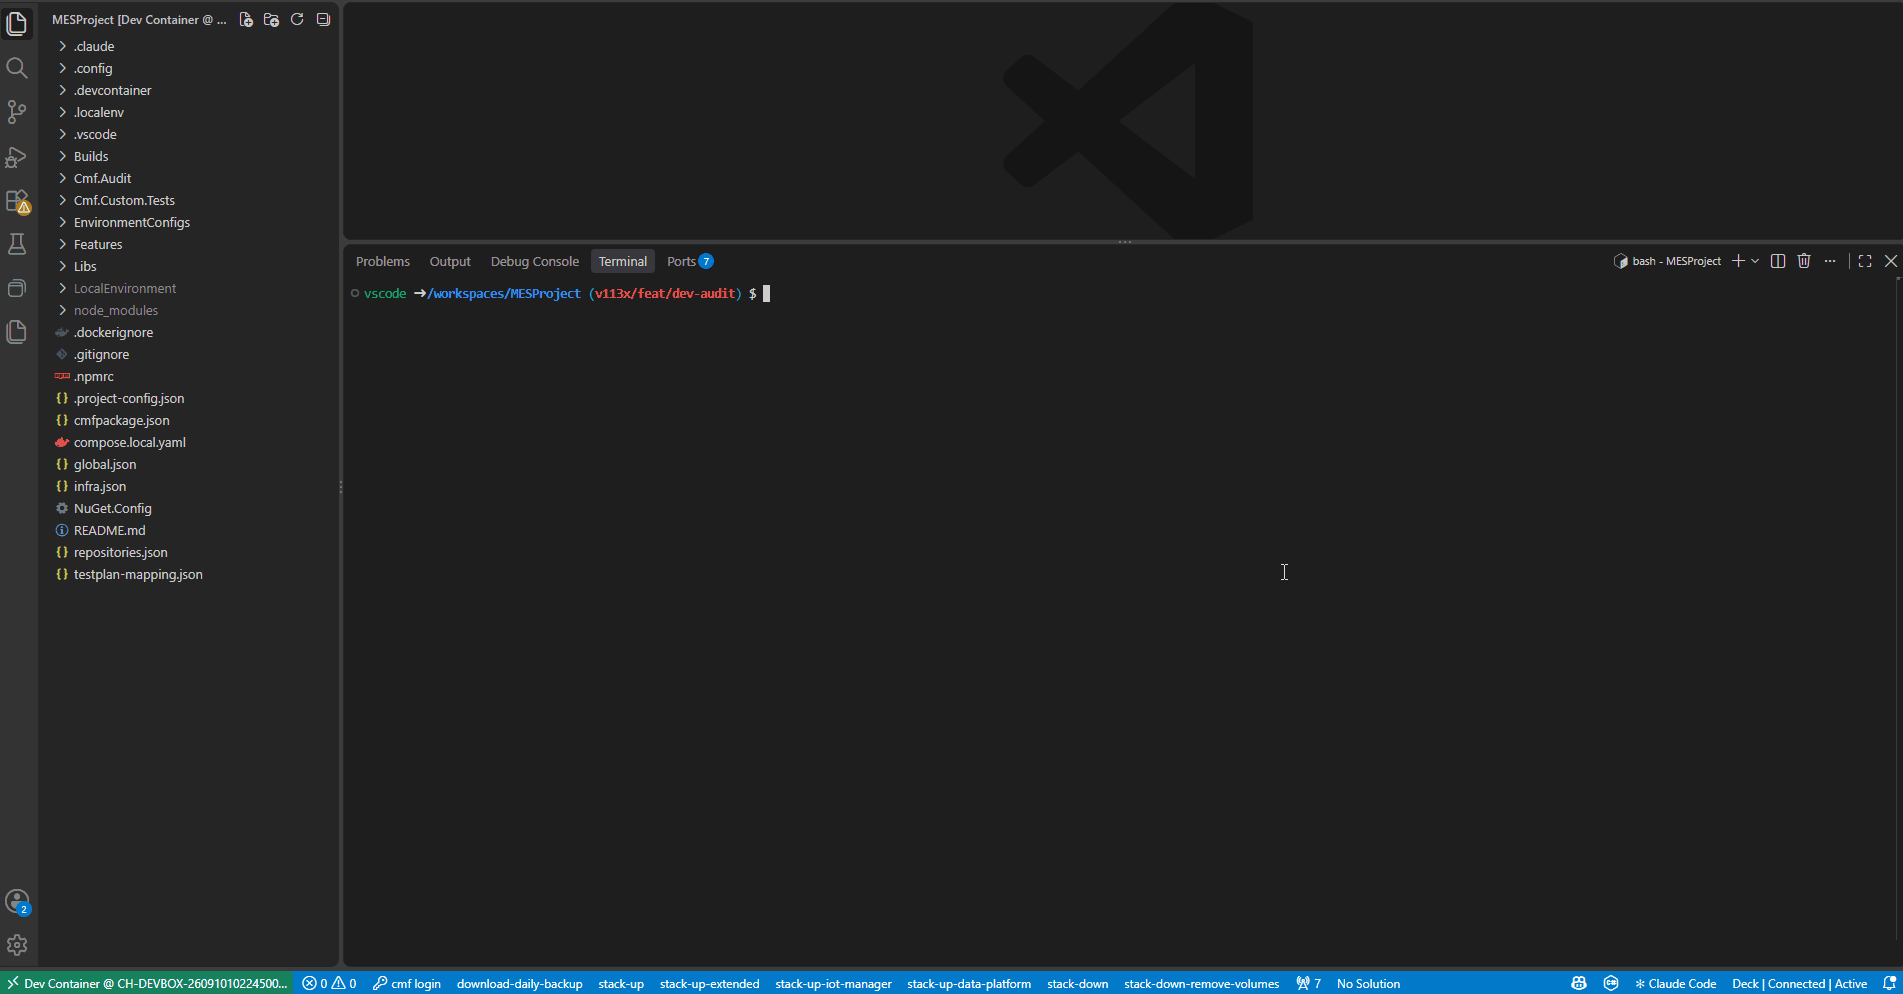
Task: Open notifications bell in status bar
Action: click(x=1889, y=983)
